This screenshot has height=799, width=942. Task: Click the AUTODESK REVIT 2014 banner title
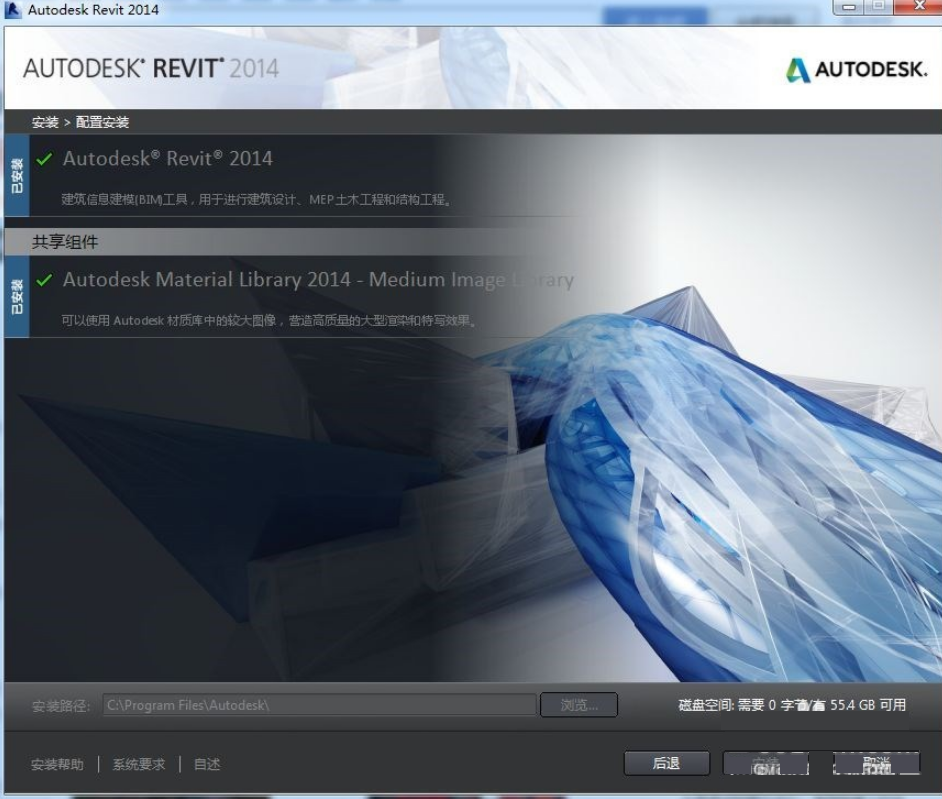coord(151,68)
